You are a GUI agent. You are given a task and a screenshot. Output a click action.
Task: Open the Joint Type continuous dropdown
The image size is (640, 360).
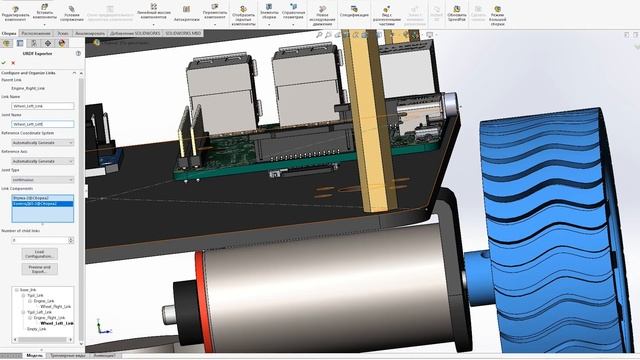click(42, 180)
